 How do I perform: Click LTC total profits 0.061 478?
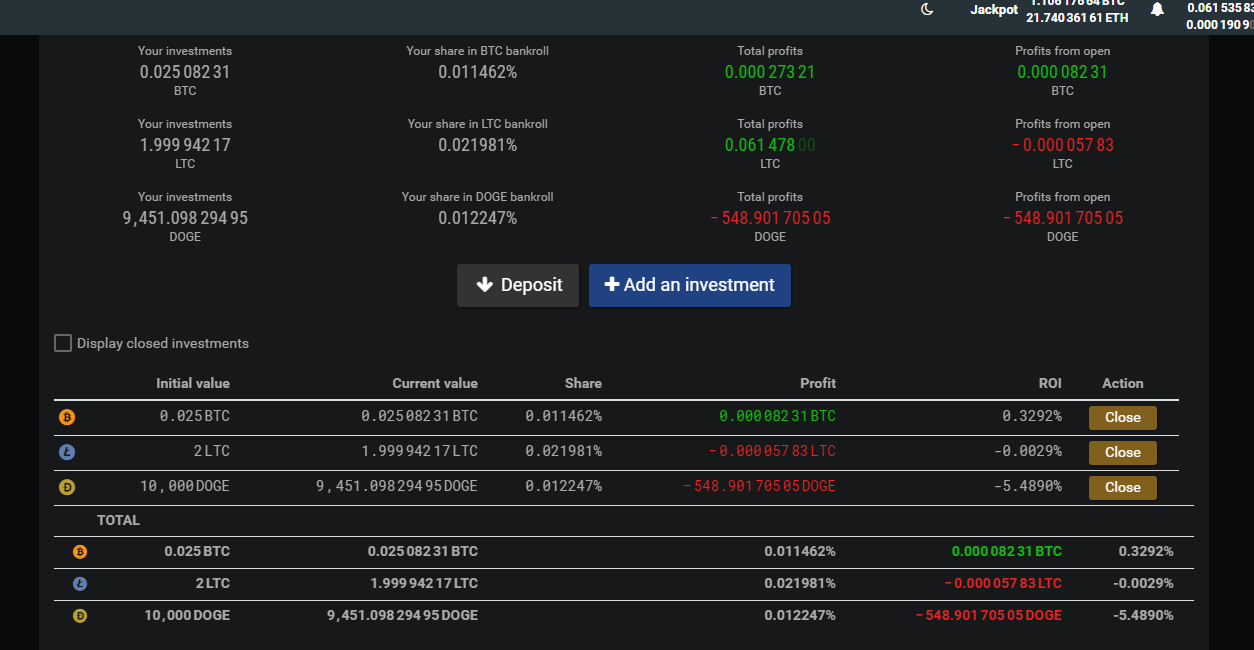[770, 145]
